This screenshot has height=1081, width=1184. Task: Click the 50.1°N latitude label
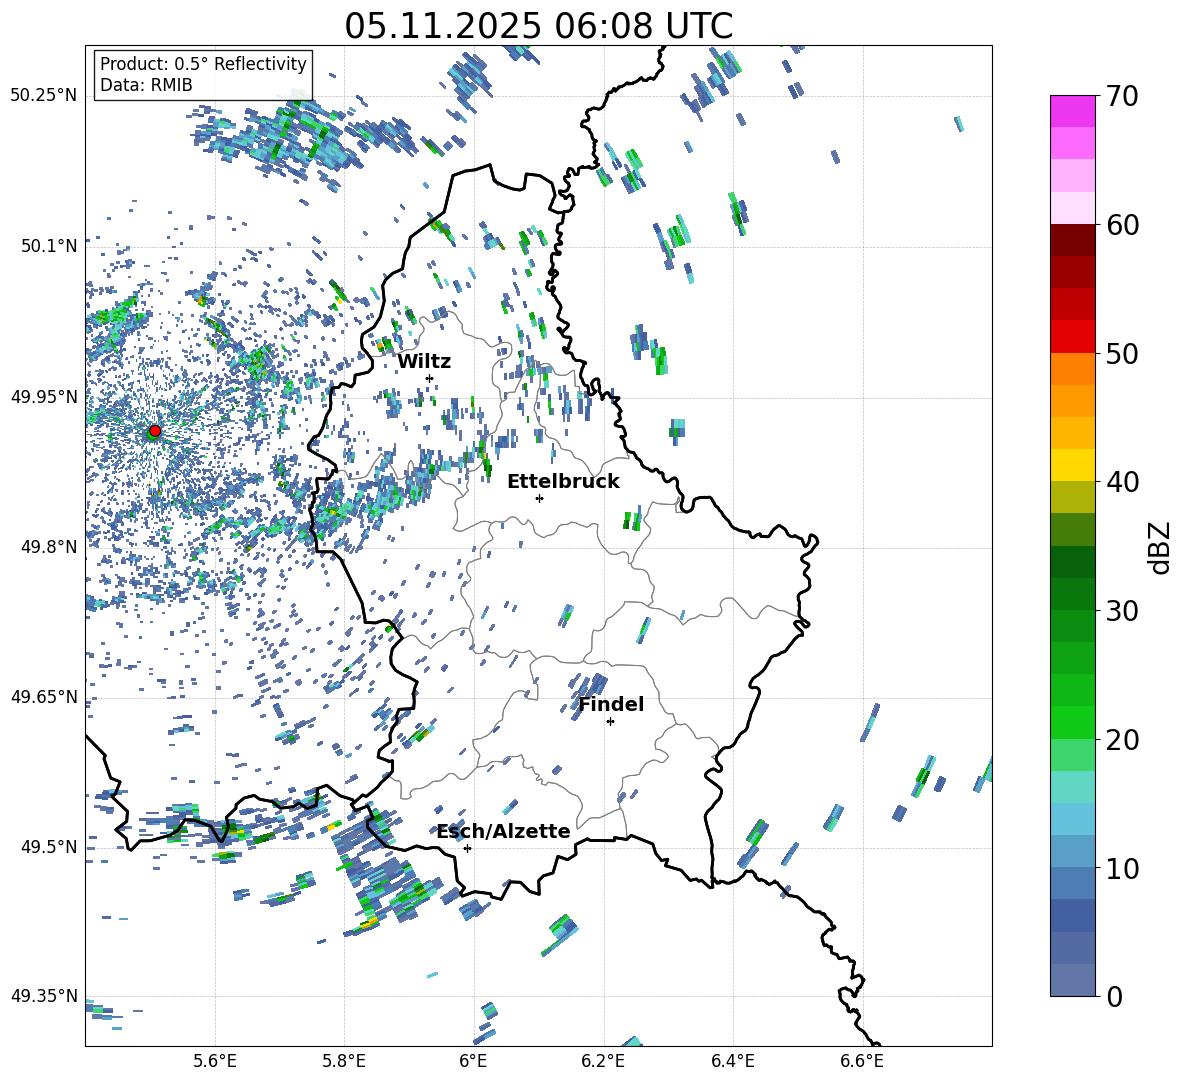click(x=48, y=246)
